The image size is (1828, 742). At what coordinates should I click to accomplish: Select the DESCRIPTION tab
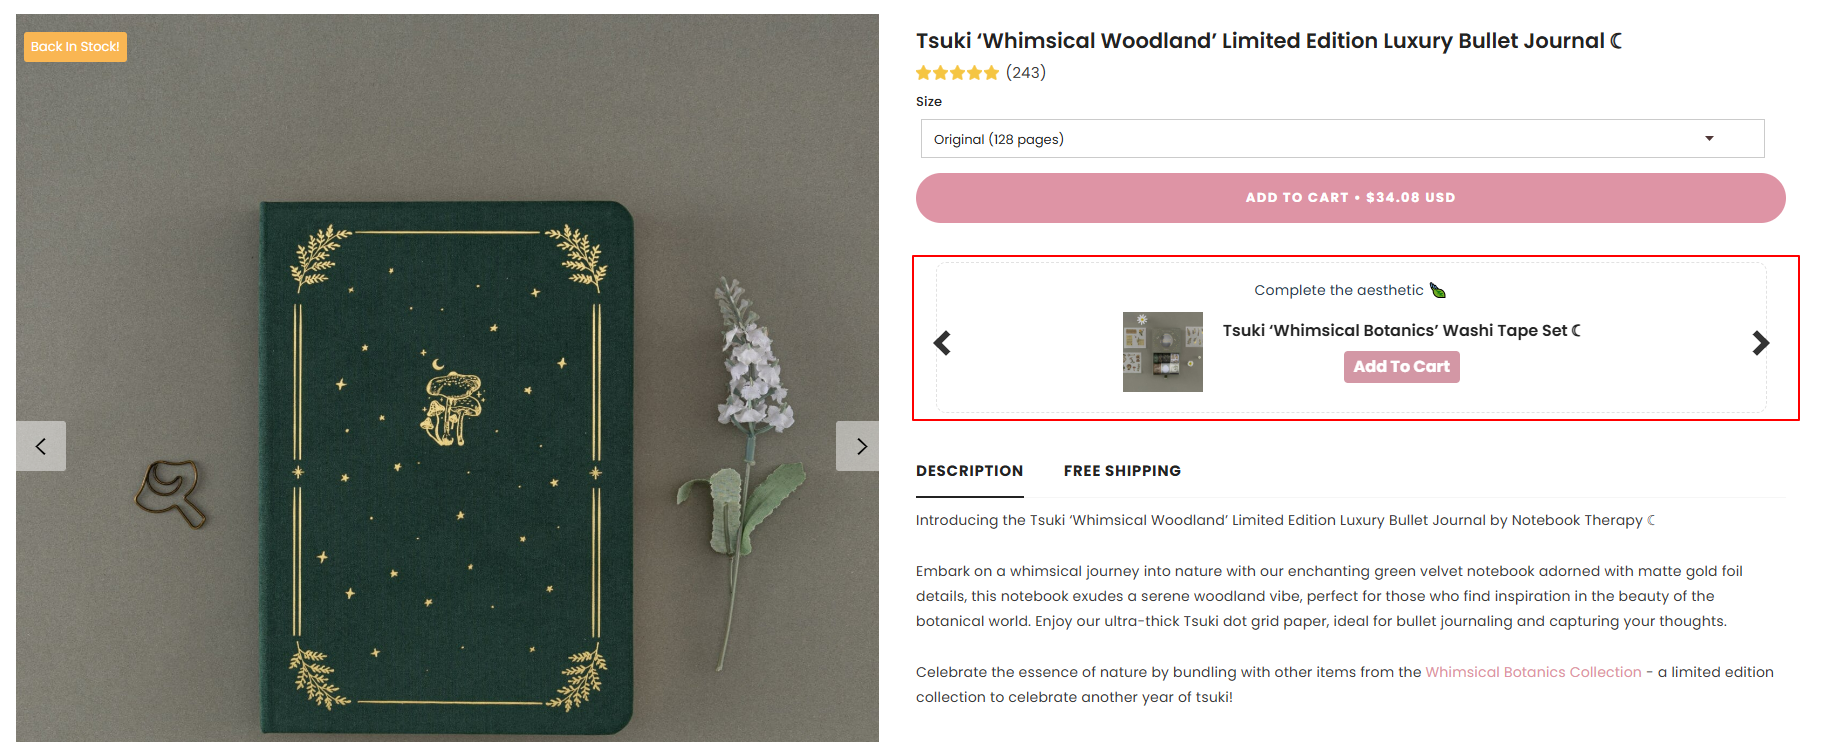[x=969, y=470]
